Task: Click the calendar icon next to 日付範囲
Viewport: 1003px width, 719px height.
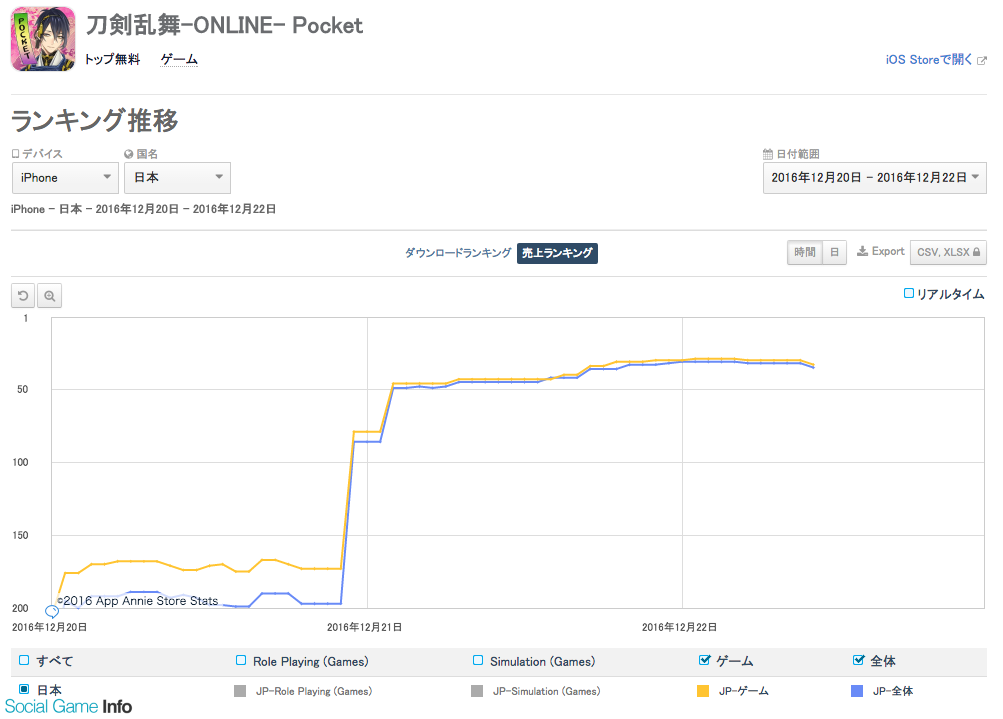Action: coord(768,154)
